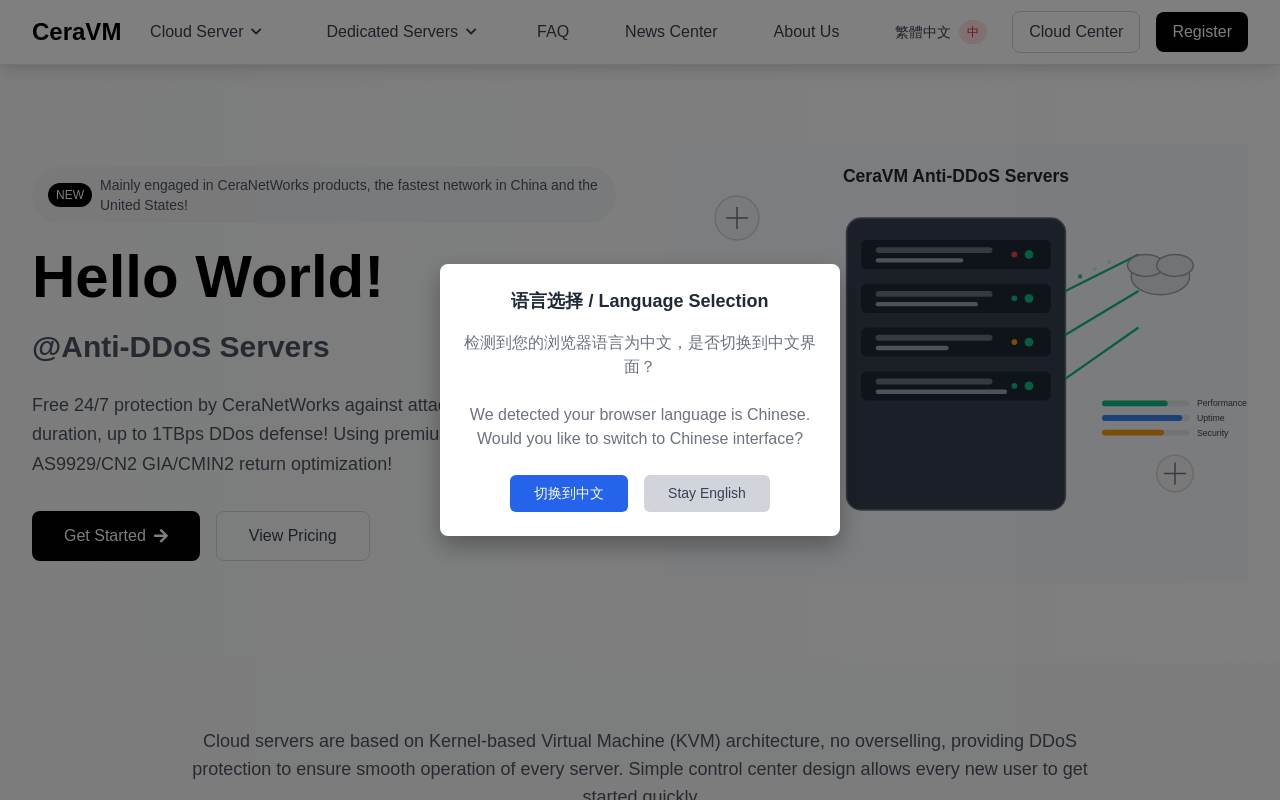The width and height of the screenshot is (1280, 800).
Task: Go to News Center
Action: tap(671, 32)
